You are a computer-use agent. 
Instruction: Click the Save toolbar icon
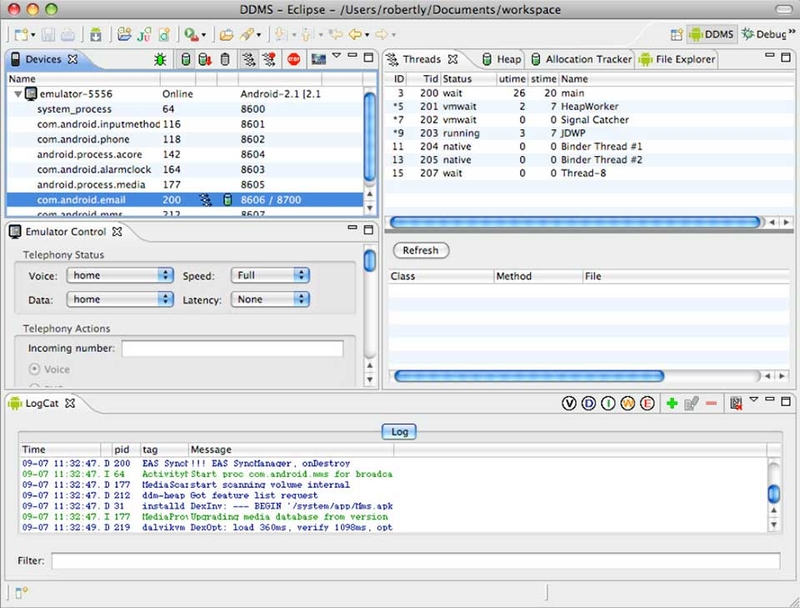click(x=48, y=35)
